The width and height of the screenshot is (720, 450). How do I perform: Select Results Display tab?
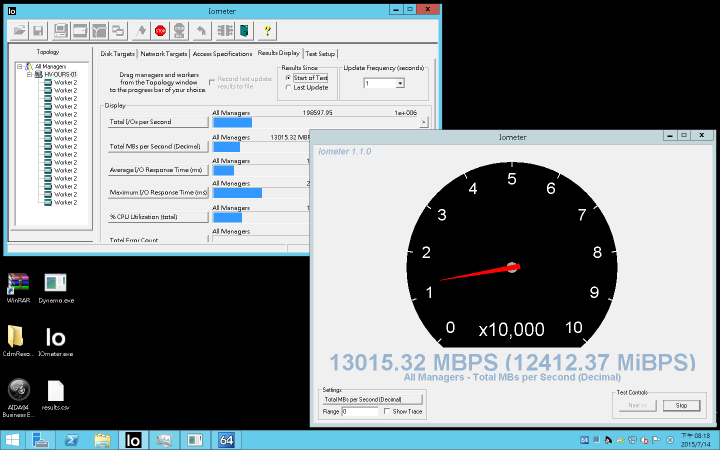tap(278, 53)
